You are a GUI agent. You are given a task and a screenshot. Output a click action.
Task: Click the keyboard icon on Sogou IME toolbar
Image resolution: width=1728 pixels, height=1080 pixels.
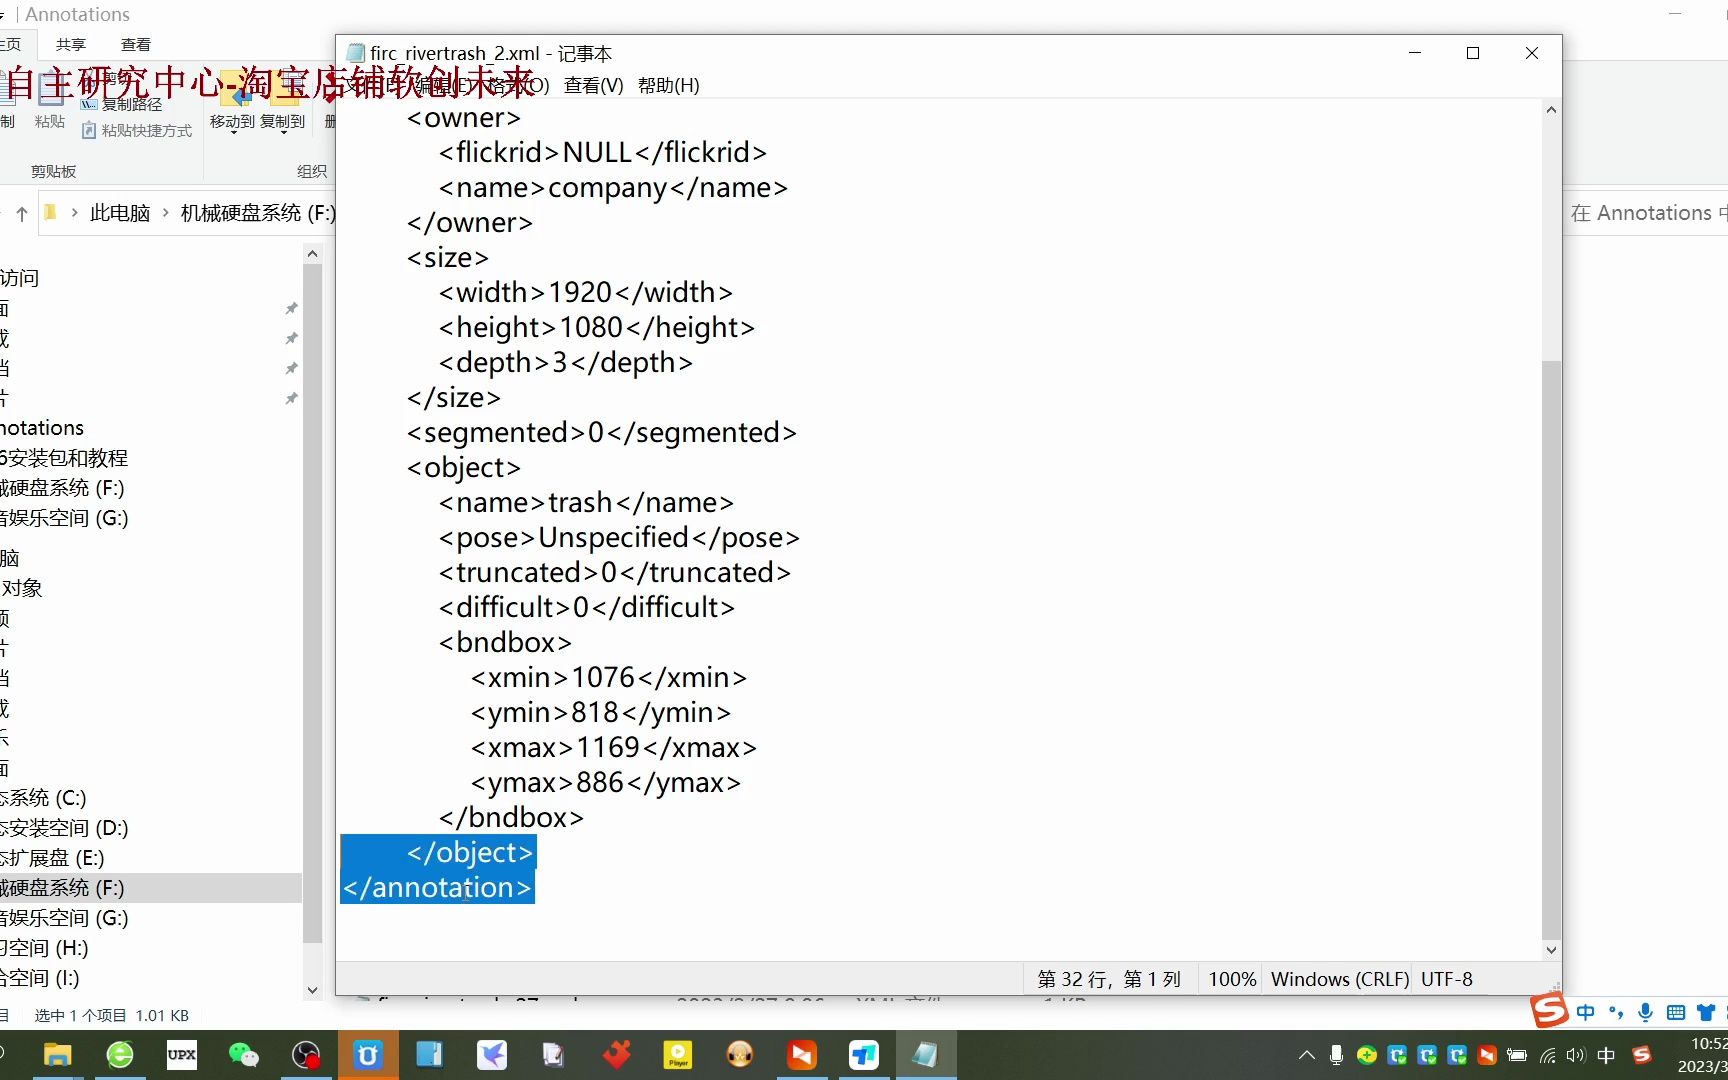[x=1676, y=1012]
